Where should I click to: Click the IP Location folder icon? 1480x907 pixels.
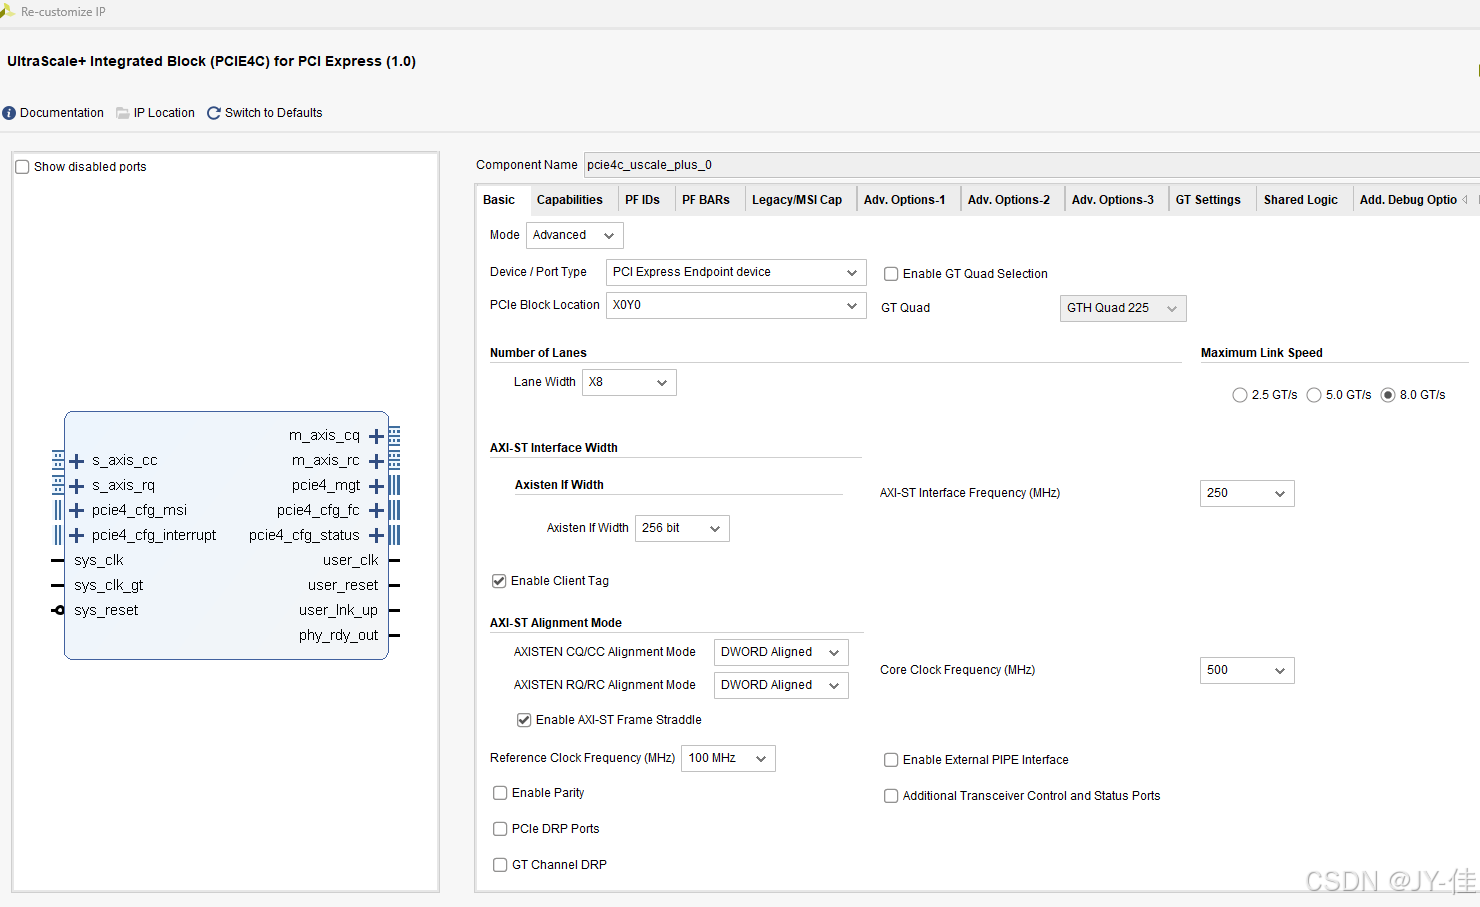point(123,113)
